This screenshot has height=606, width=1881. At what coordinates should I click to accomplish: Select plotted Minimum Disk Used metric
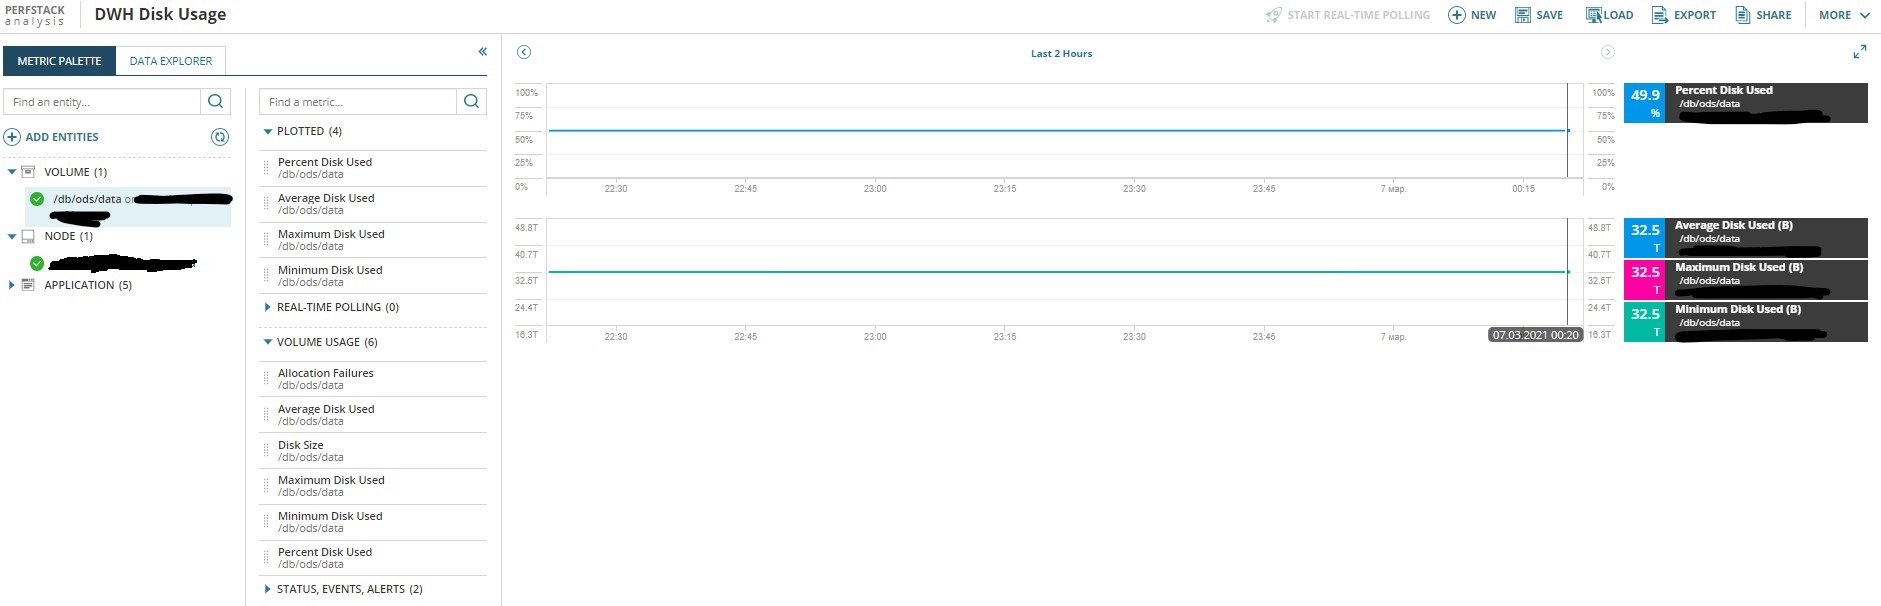point(373,276)
